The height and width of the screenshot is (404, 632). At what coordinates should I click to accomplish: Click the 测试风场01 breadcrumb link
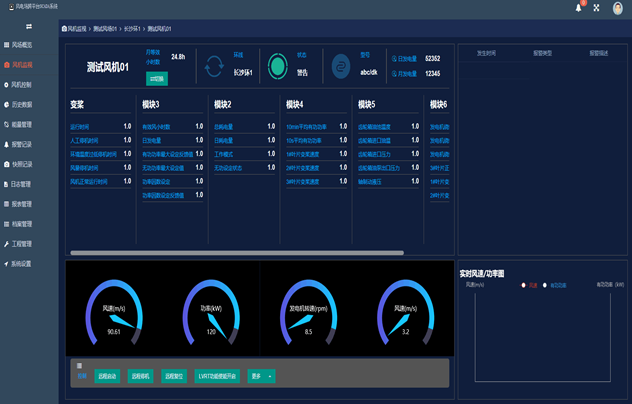[105, 29]
